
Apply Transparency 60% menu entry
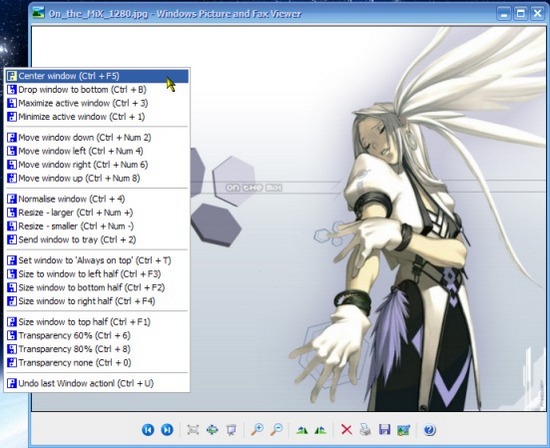(x=97, y=335)
